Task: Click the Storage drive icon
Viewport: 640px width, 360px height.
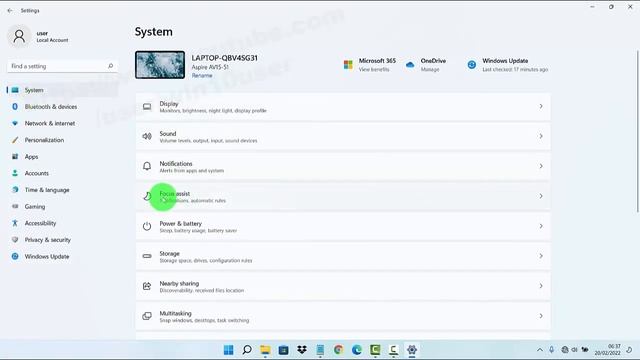Action: pyautogui.click(x=147, y=256)
